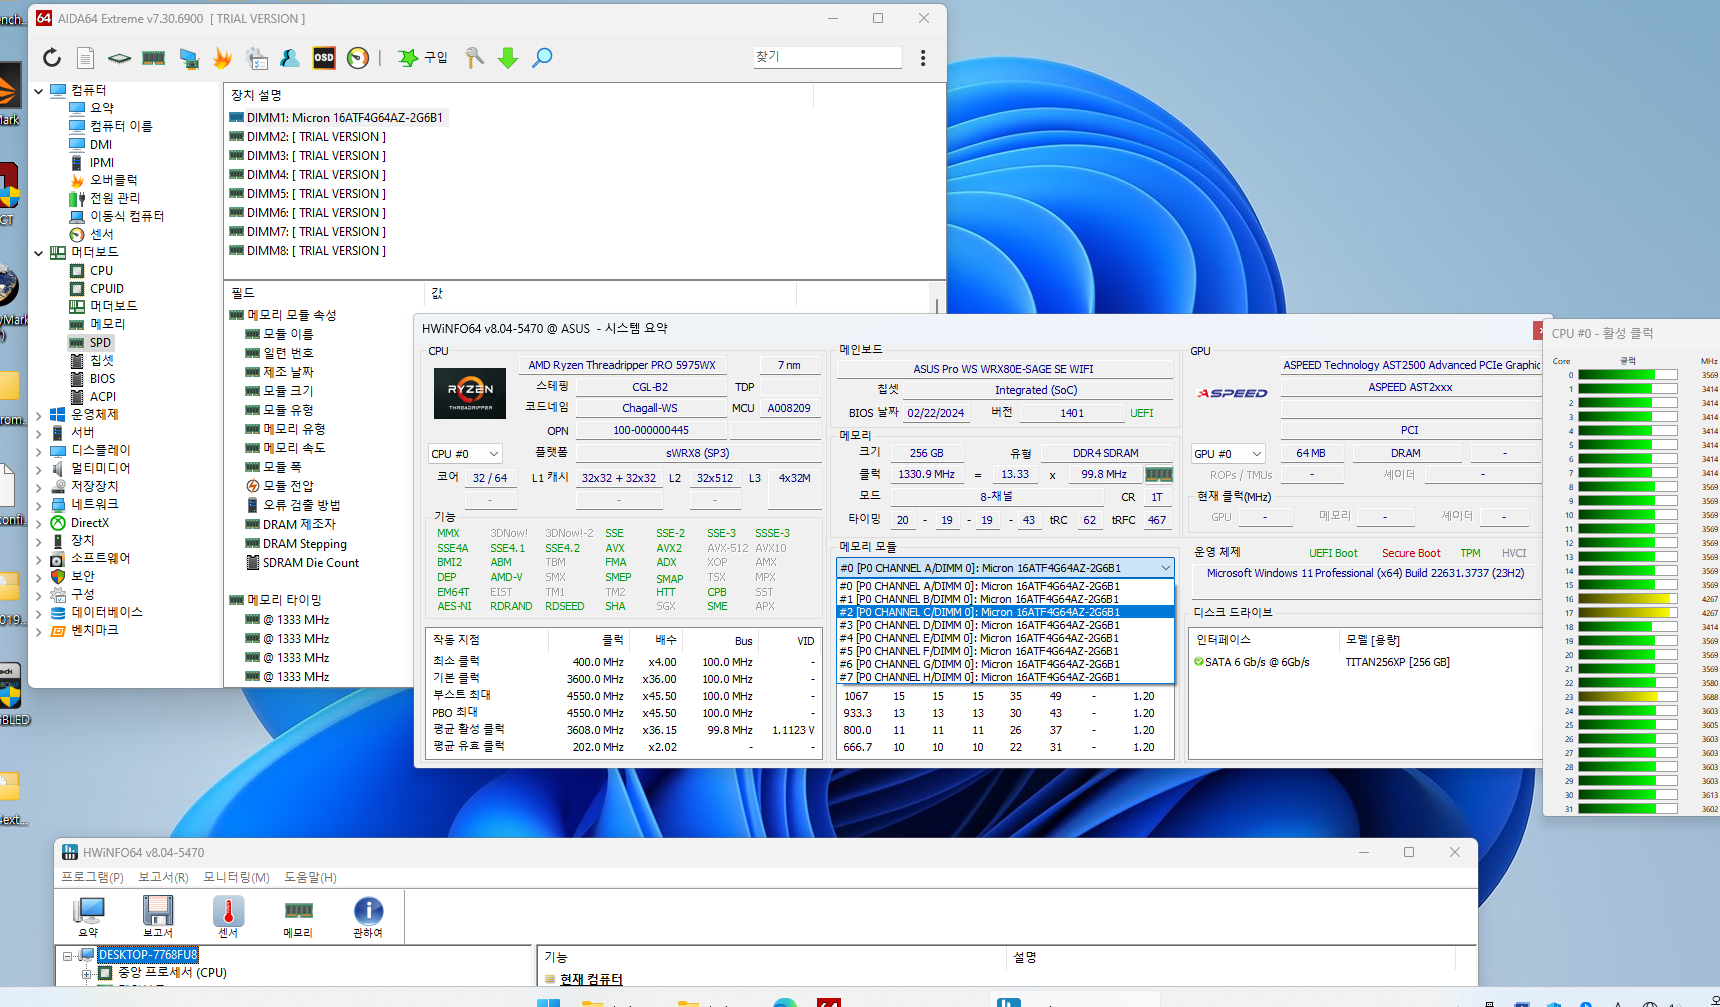1720x1007 pixels.
Task: Select the DIMM8 TRIAL VERSION row
Action: (x=308, y=251)
